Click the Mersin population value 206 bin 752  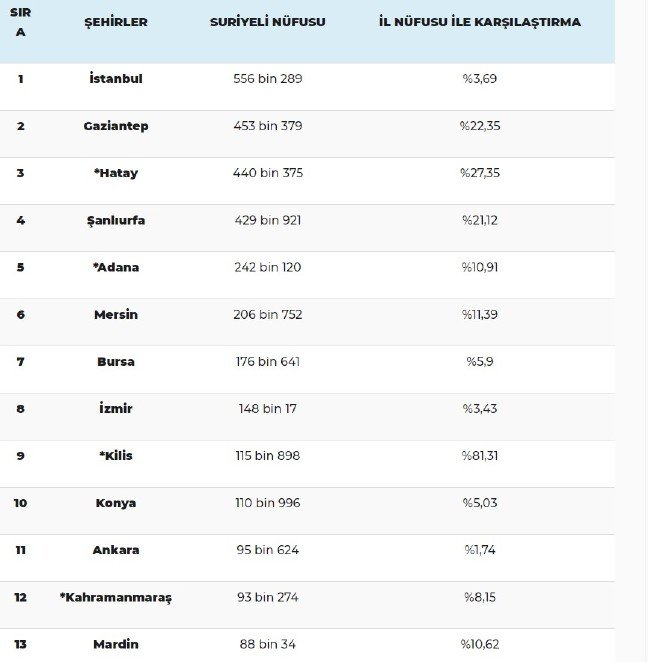coord(267,314)
